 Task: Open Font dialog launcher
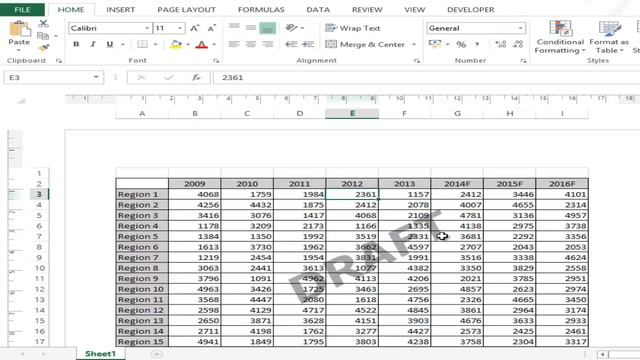[216, 61]
